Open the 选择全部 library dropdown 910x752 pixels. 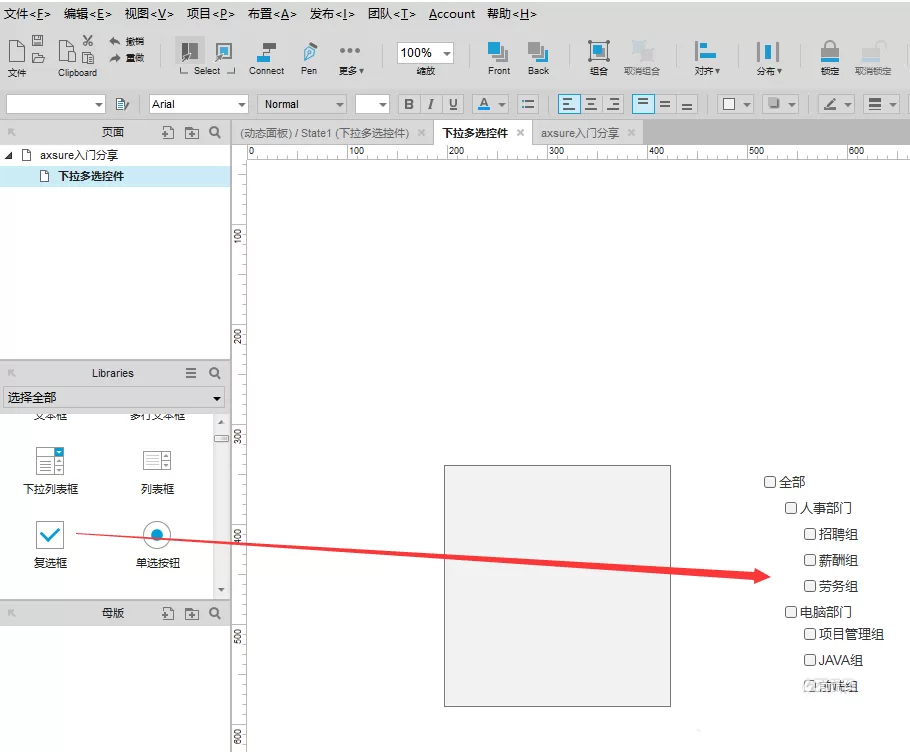114,397
